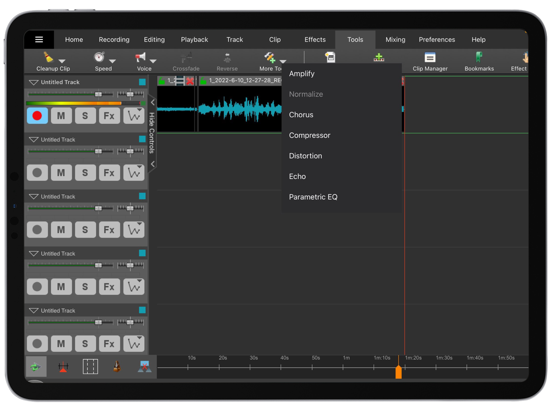Open Fx for the fourth track
The image size is (552, 414).
109,287
